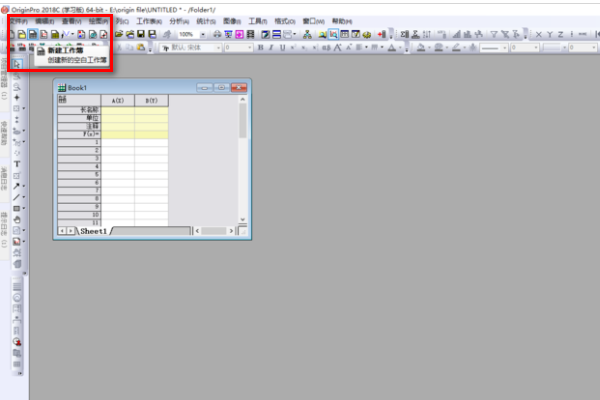The height and width of the screenshot is (400, 600).
Task: Click the Increase Font Size icon
Action: [x=338, y=47]
